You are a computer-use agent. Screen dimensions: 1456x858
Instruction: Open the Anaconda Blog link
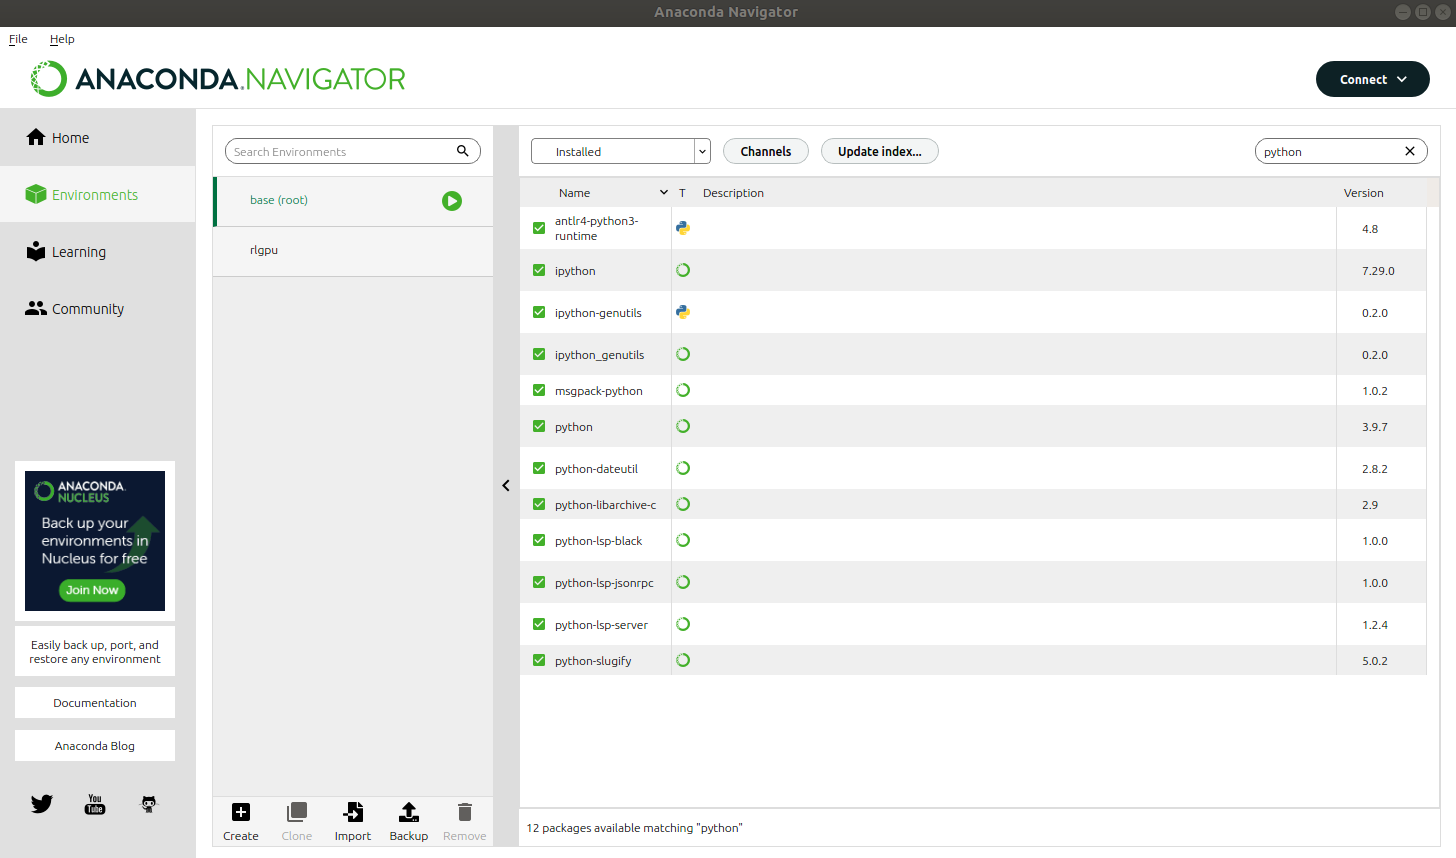click(95, 746)
